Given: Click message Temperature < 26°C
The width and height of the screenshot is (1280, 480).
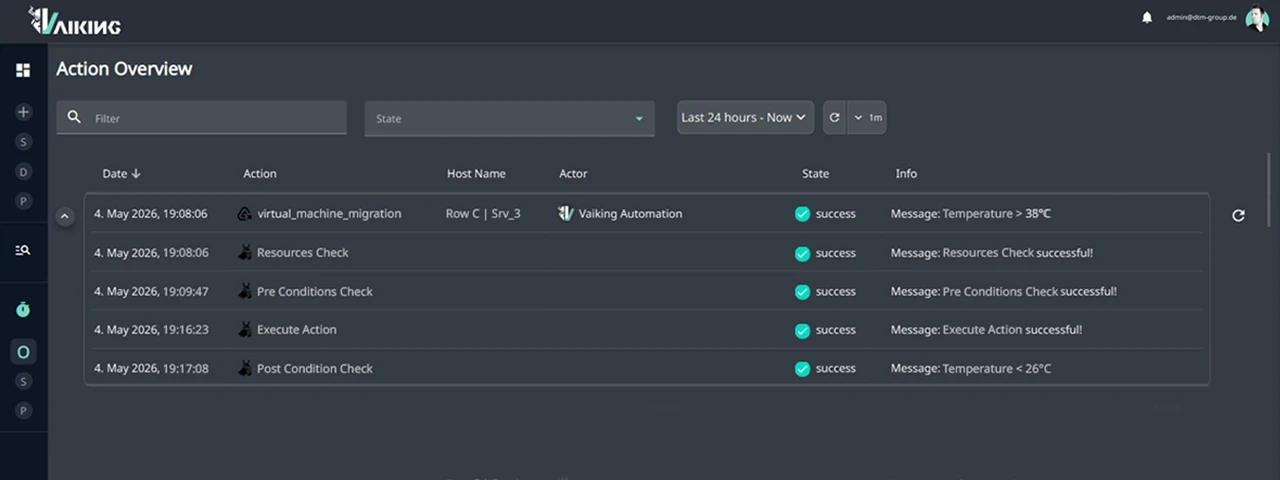Looking at the screenshot, I should tap(971, 369).
